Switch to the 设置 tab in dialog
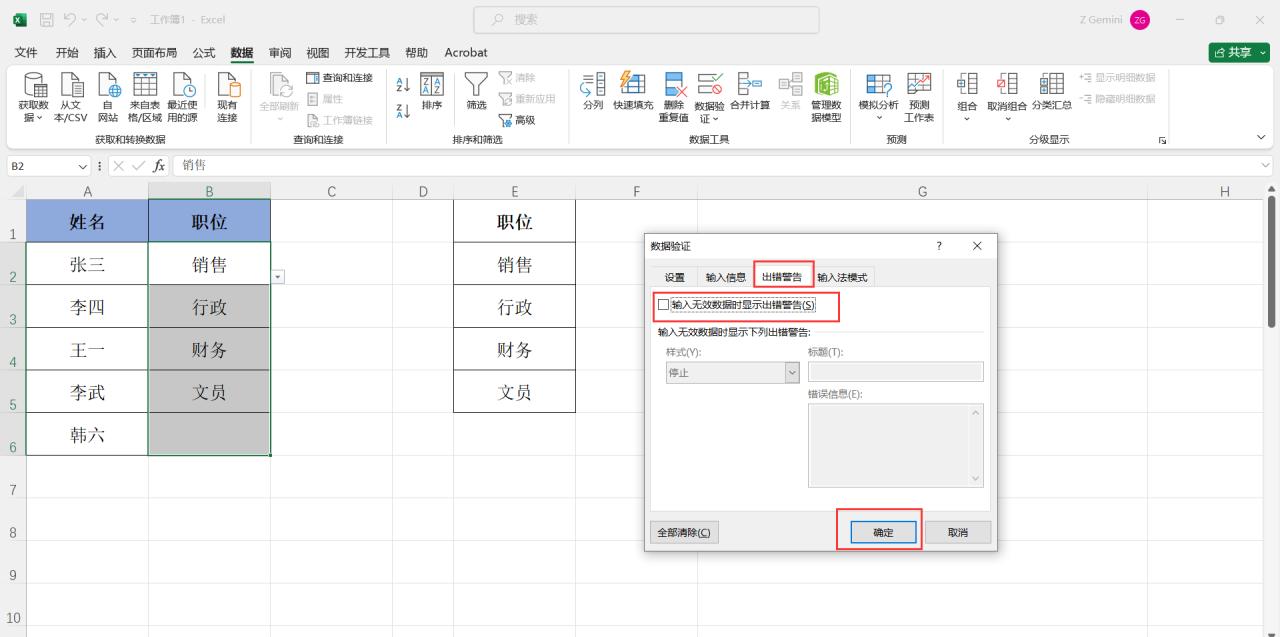 click(x=675, y=277)
